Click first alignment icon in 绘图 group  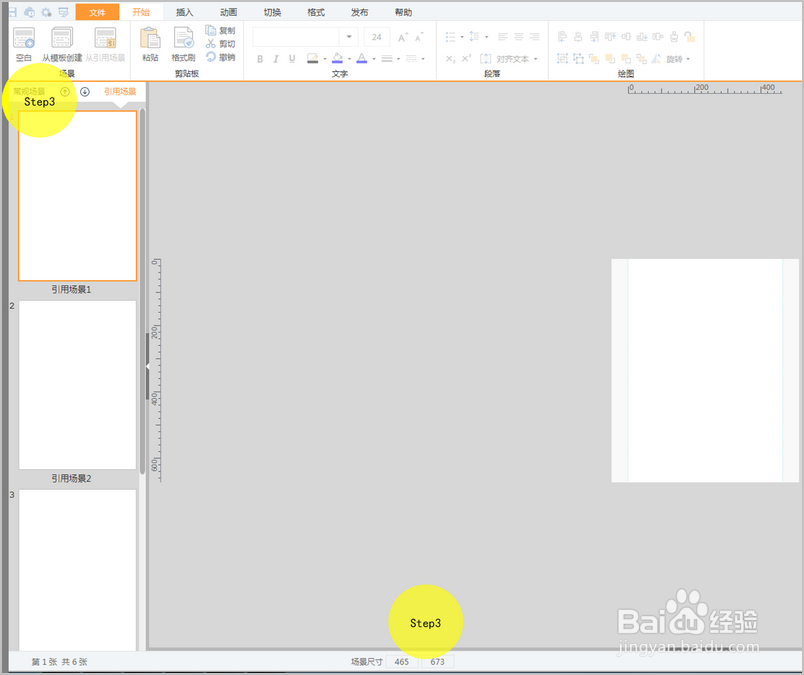click(x=562, y=37)
